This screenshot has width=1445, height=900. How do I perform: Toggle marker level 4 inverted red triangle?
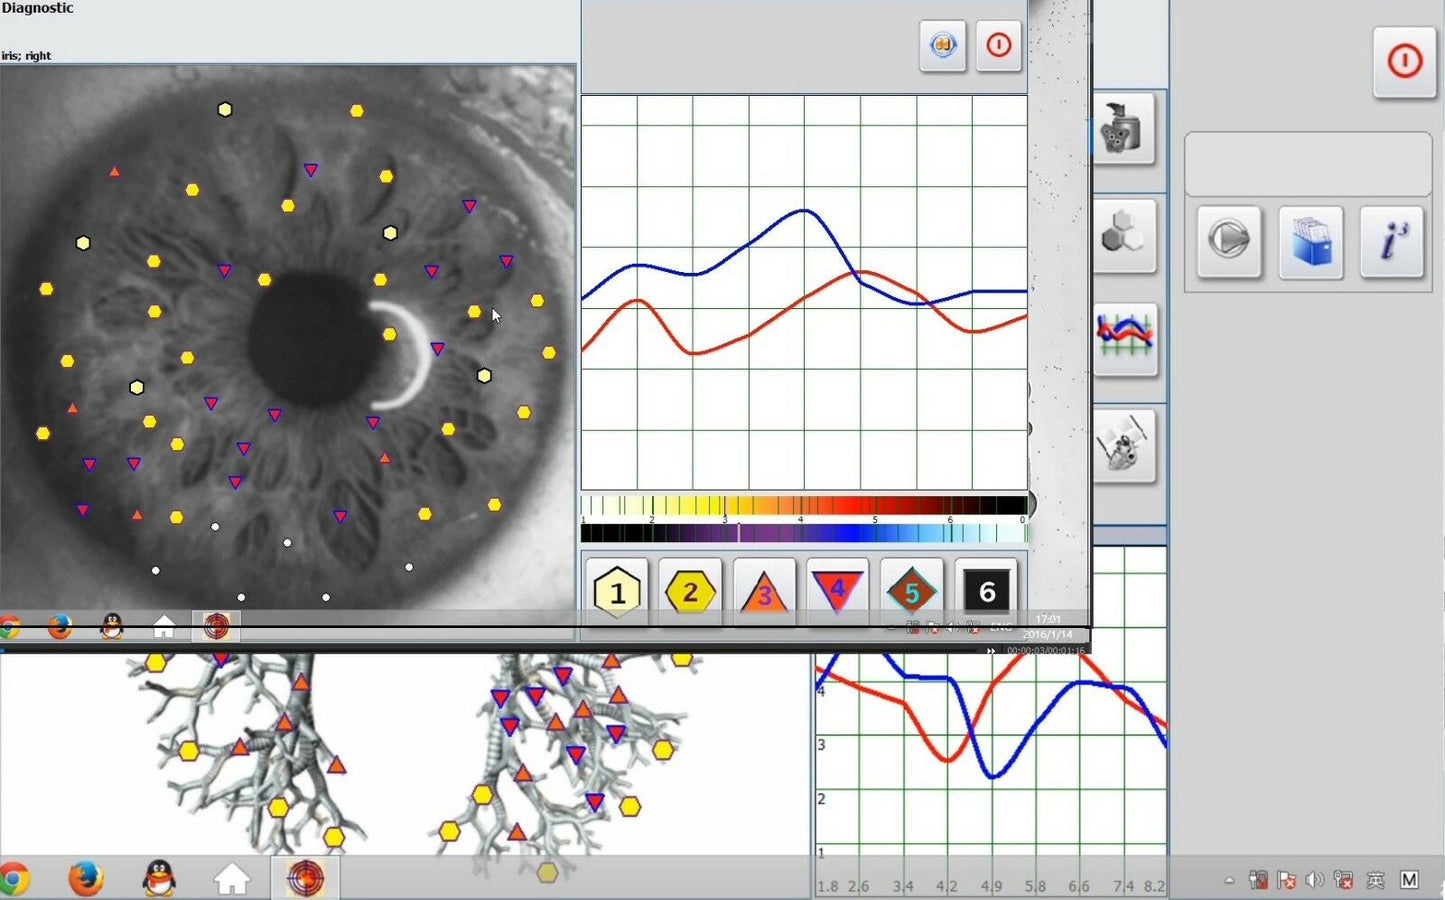pos(837,593)
